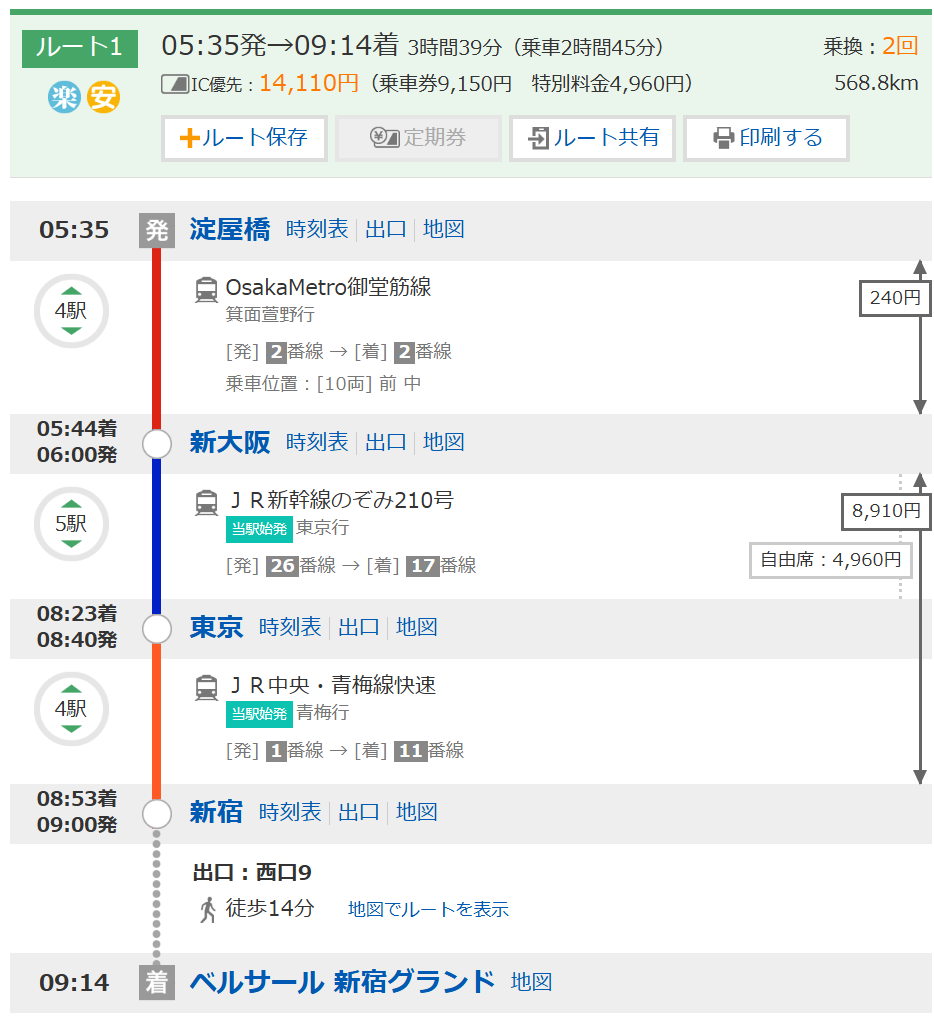Click the 発 departure marker at 淀屋橋

157,231
